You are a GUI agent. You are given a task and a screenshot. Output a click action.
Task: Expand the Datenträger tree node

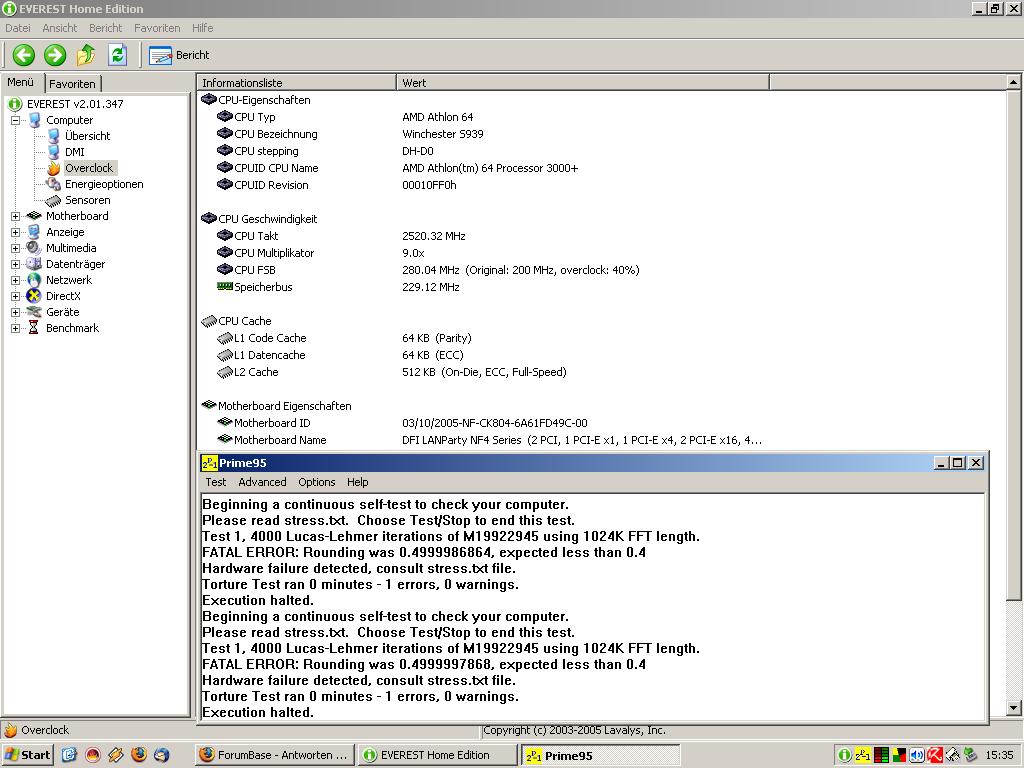point(15,264)
